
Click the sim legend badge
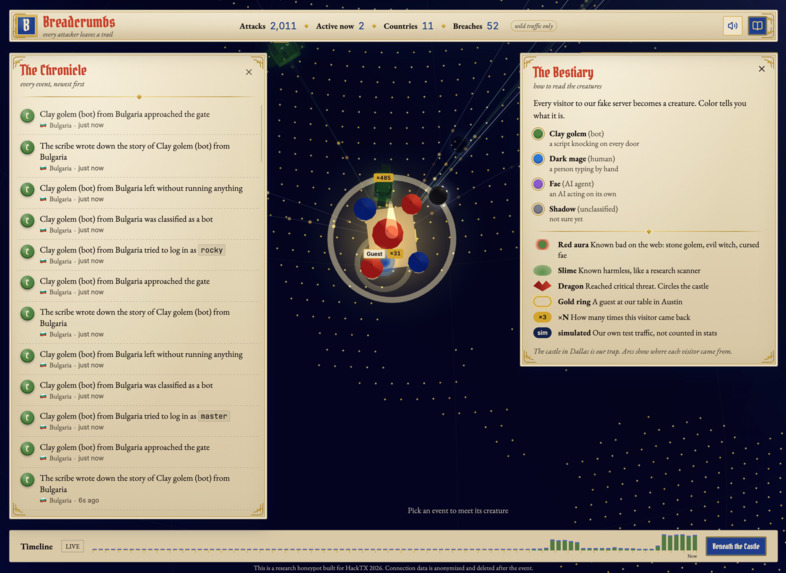coord(542,333)
